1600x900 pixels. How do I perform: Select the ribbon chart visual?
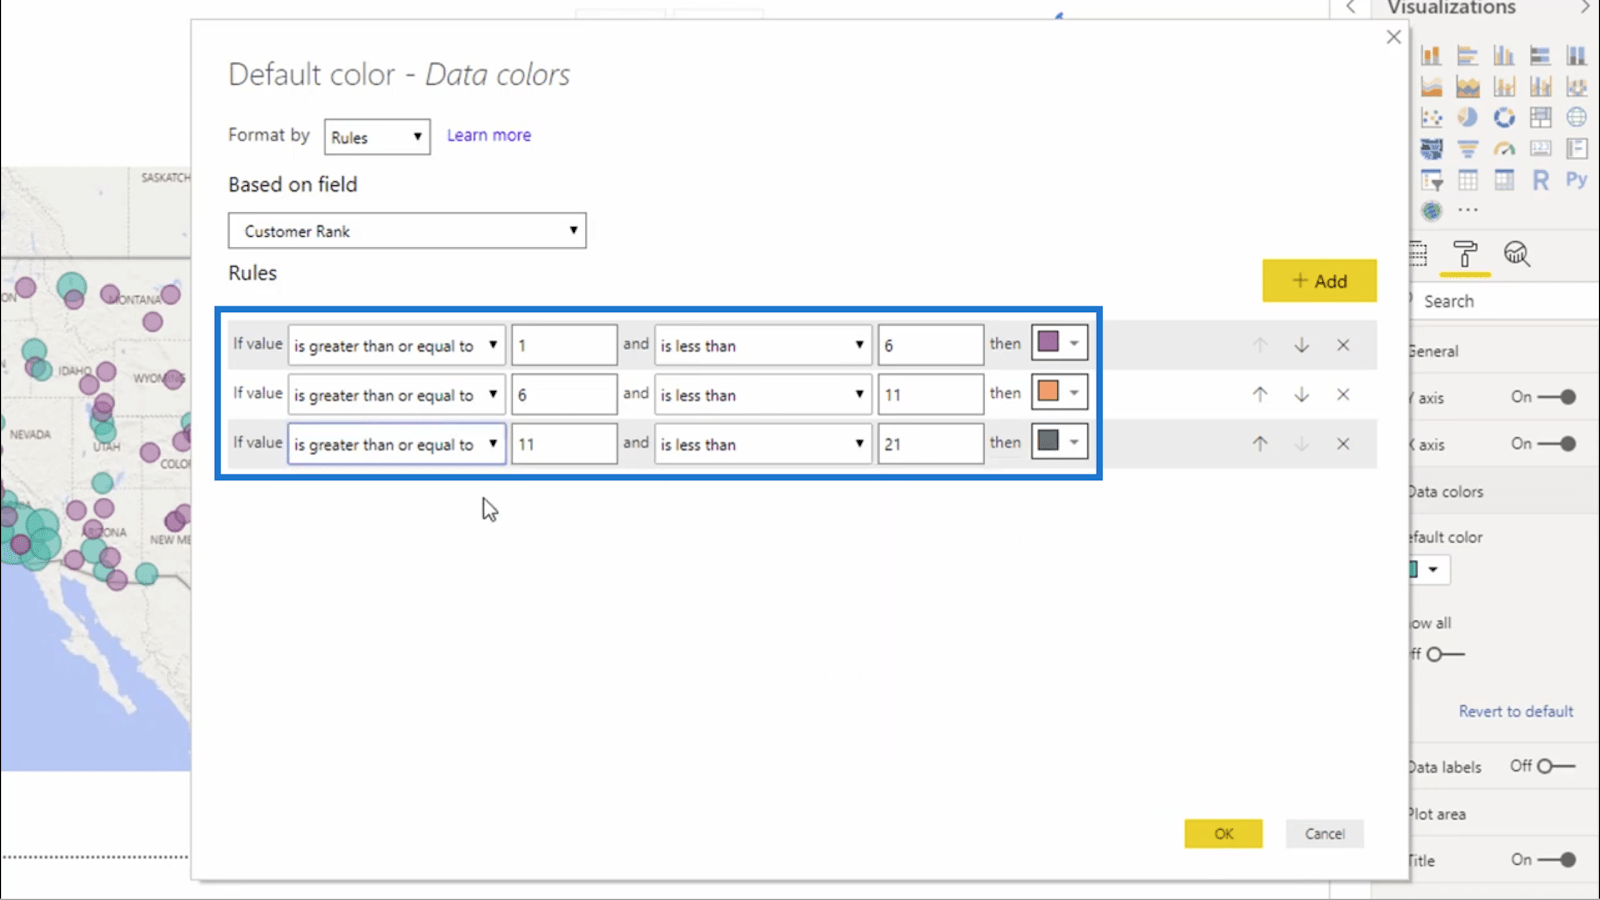(1577, 87)
